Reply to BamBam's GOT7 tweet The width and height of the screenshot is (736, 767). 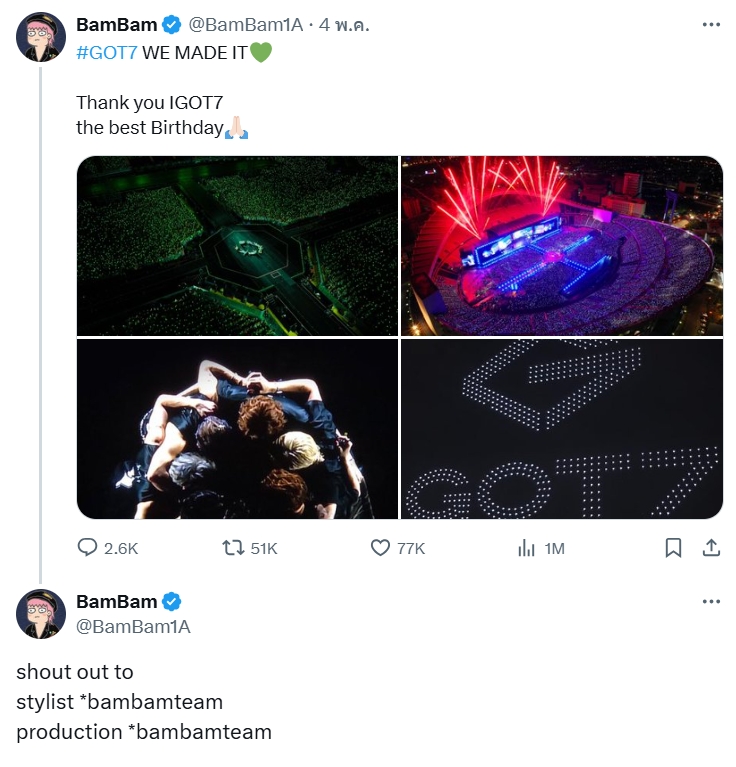coord(88,548)
